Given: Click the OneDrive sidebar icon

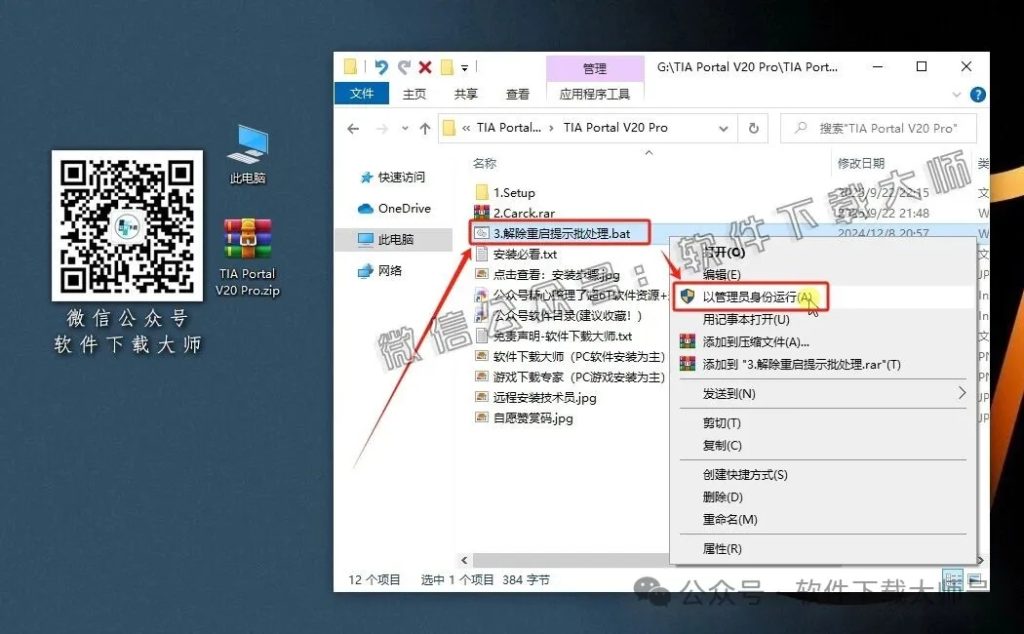Looking at the screenshot, I should [x=366, y=208].
